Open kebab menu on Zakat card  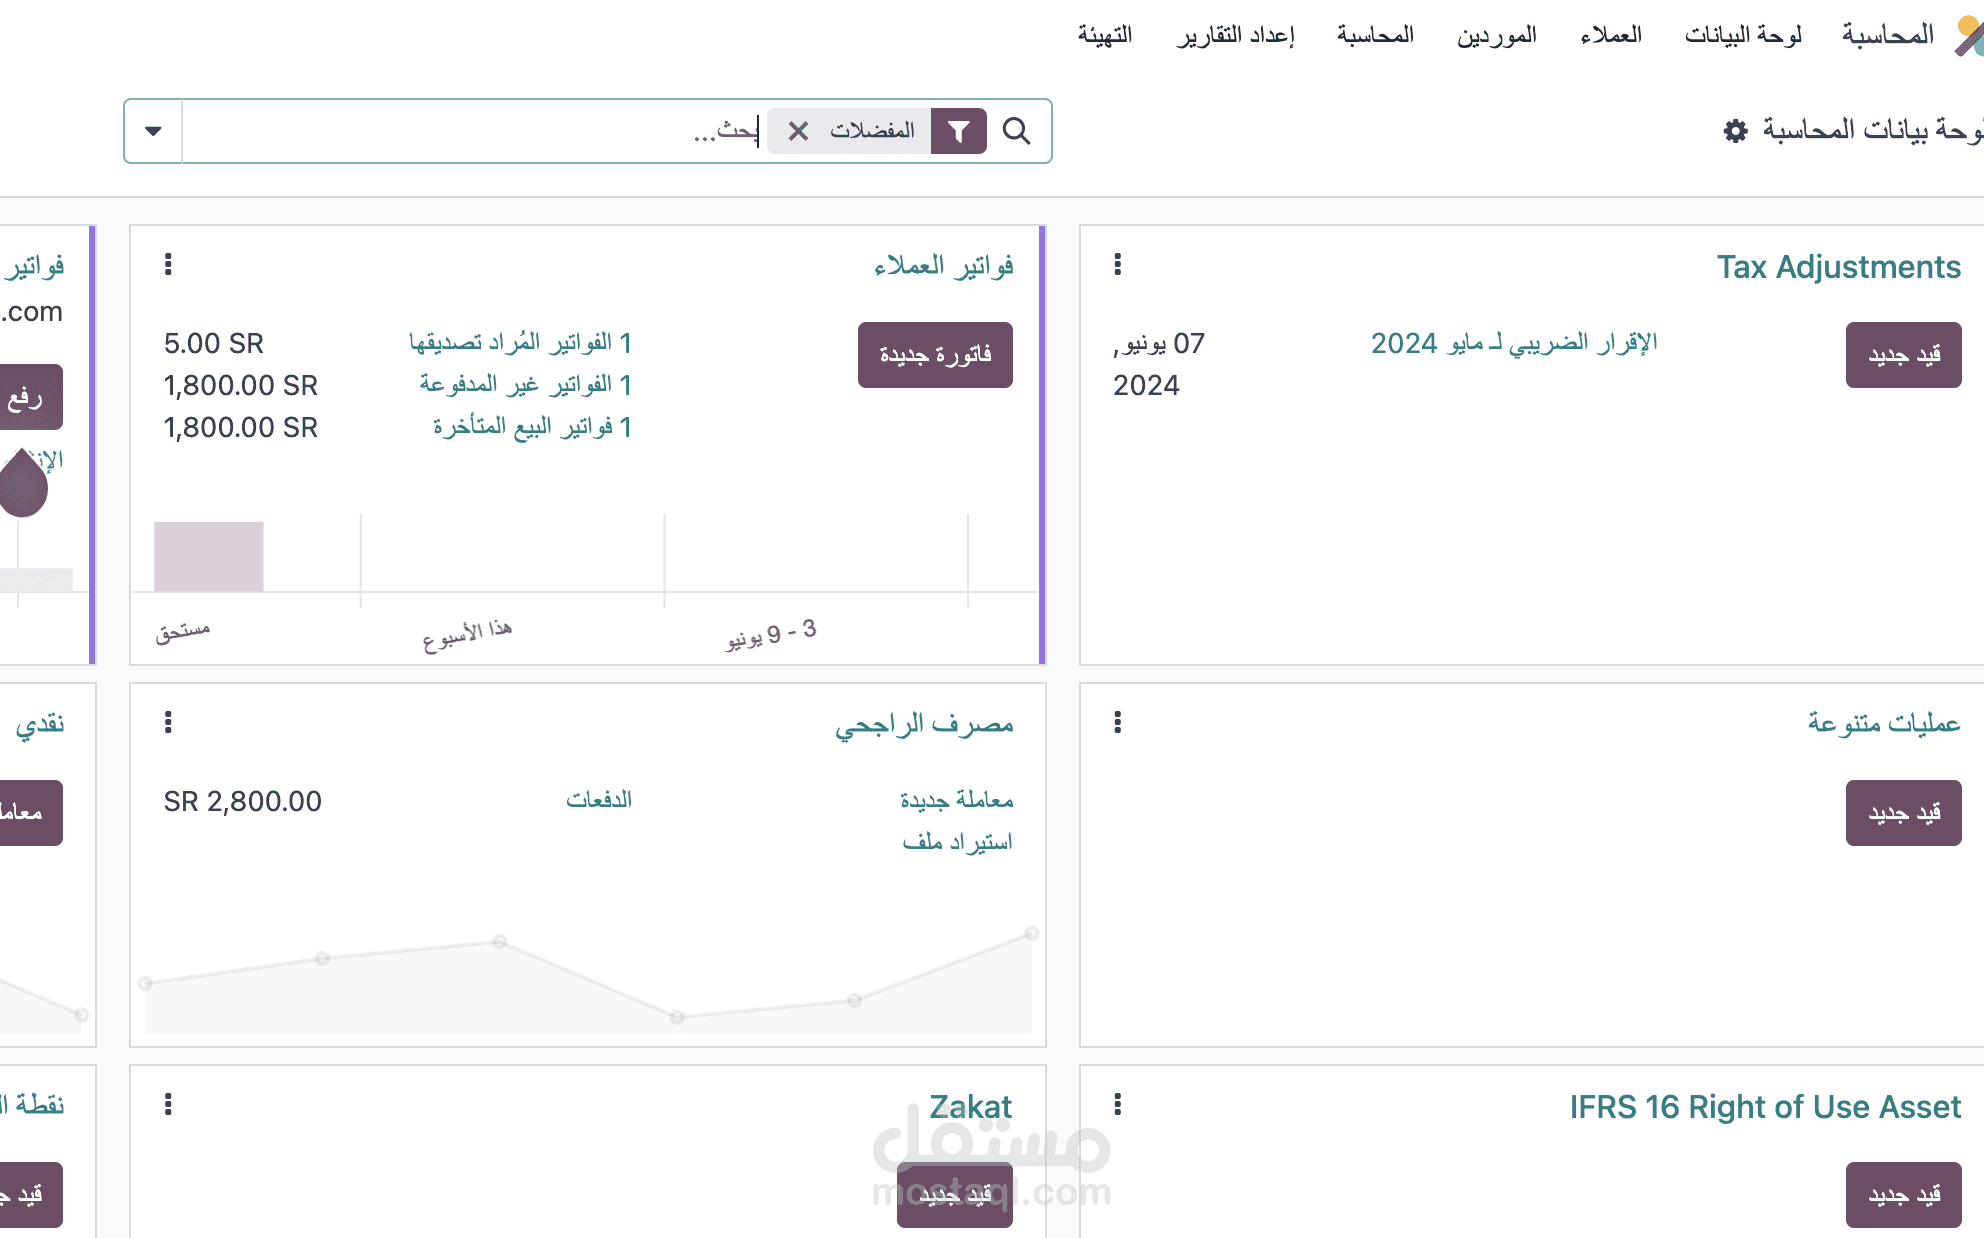coord(168,1105)
